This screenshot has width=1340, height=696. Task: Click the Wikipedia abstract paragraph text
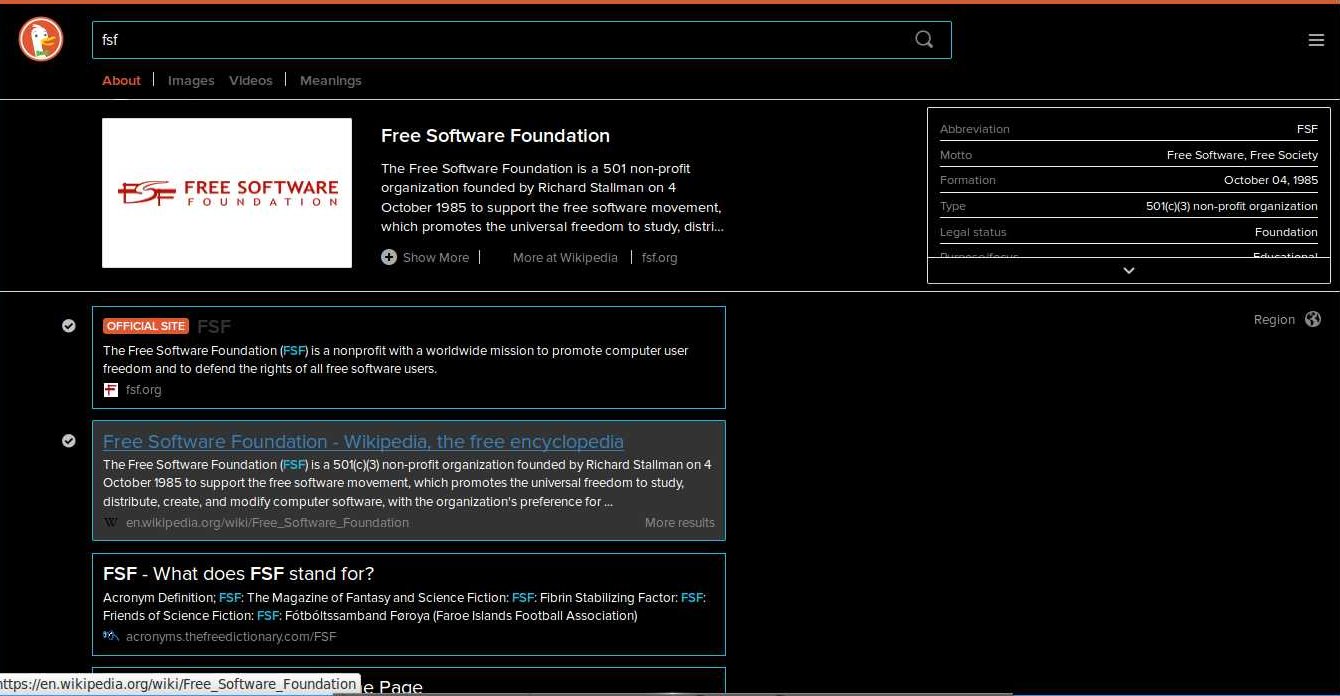point(551,197)
